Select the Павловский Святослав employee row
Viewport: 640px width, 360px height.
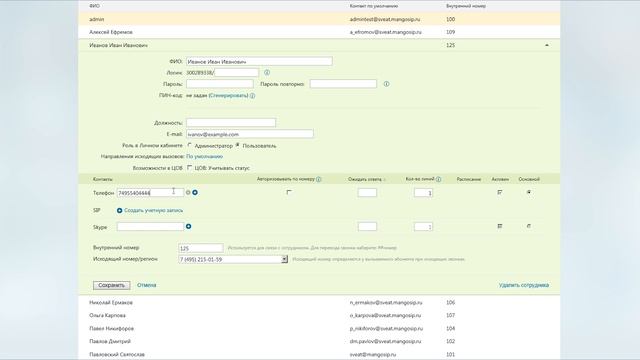click(319, 354)
